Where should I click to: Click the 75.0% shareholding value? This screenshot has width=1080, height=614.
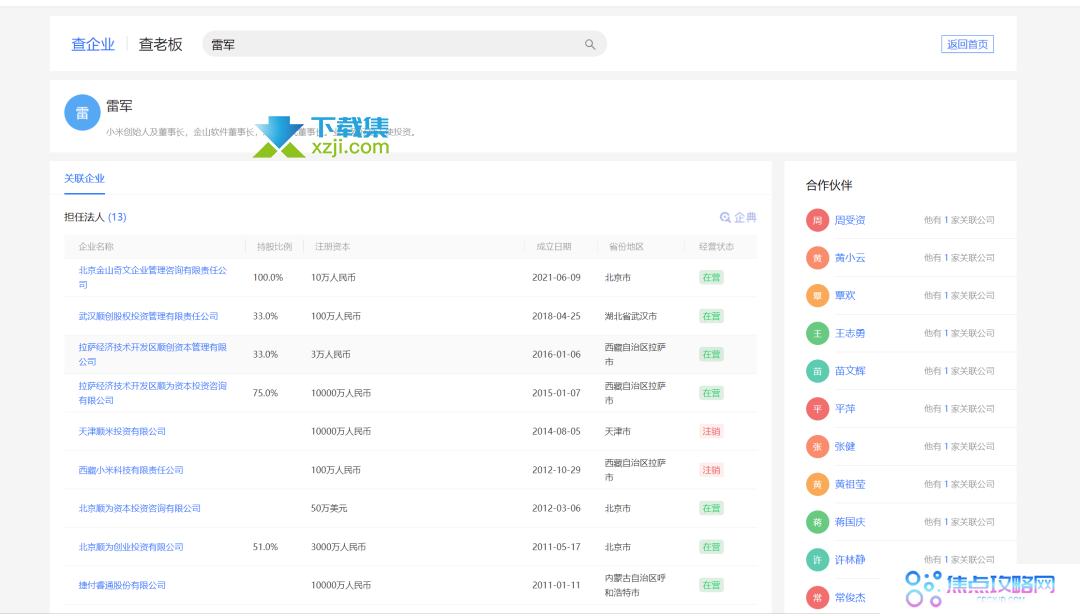pyautogui.click(x=265, y=393)
